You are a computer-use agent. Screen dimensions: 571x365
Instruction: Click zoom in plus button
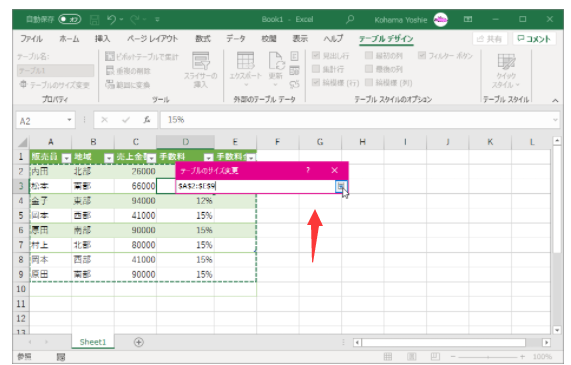pyautogui.click(x=523, y=357)
